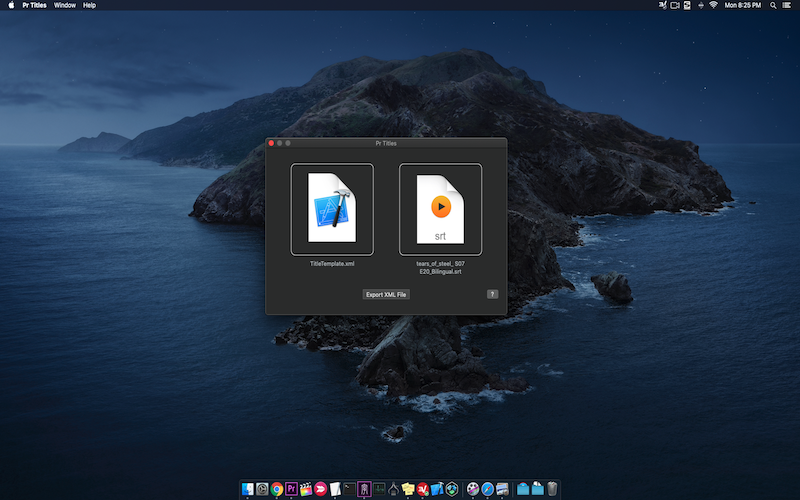
Task: Launch Terminal from the dock
Action: [x=351, y=489]
